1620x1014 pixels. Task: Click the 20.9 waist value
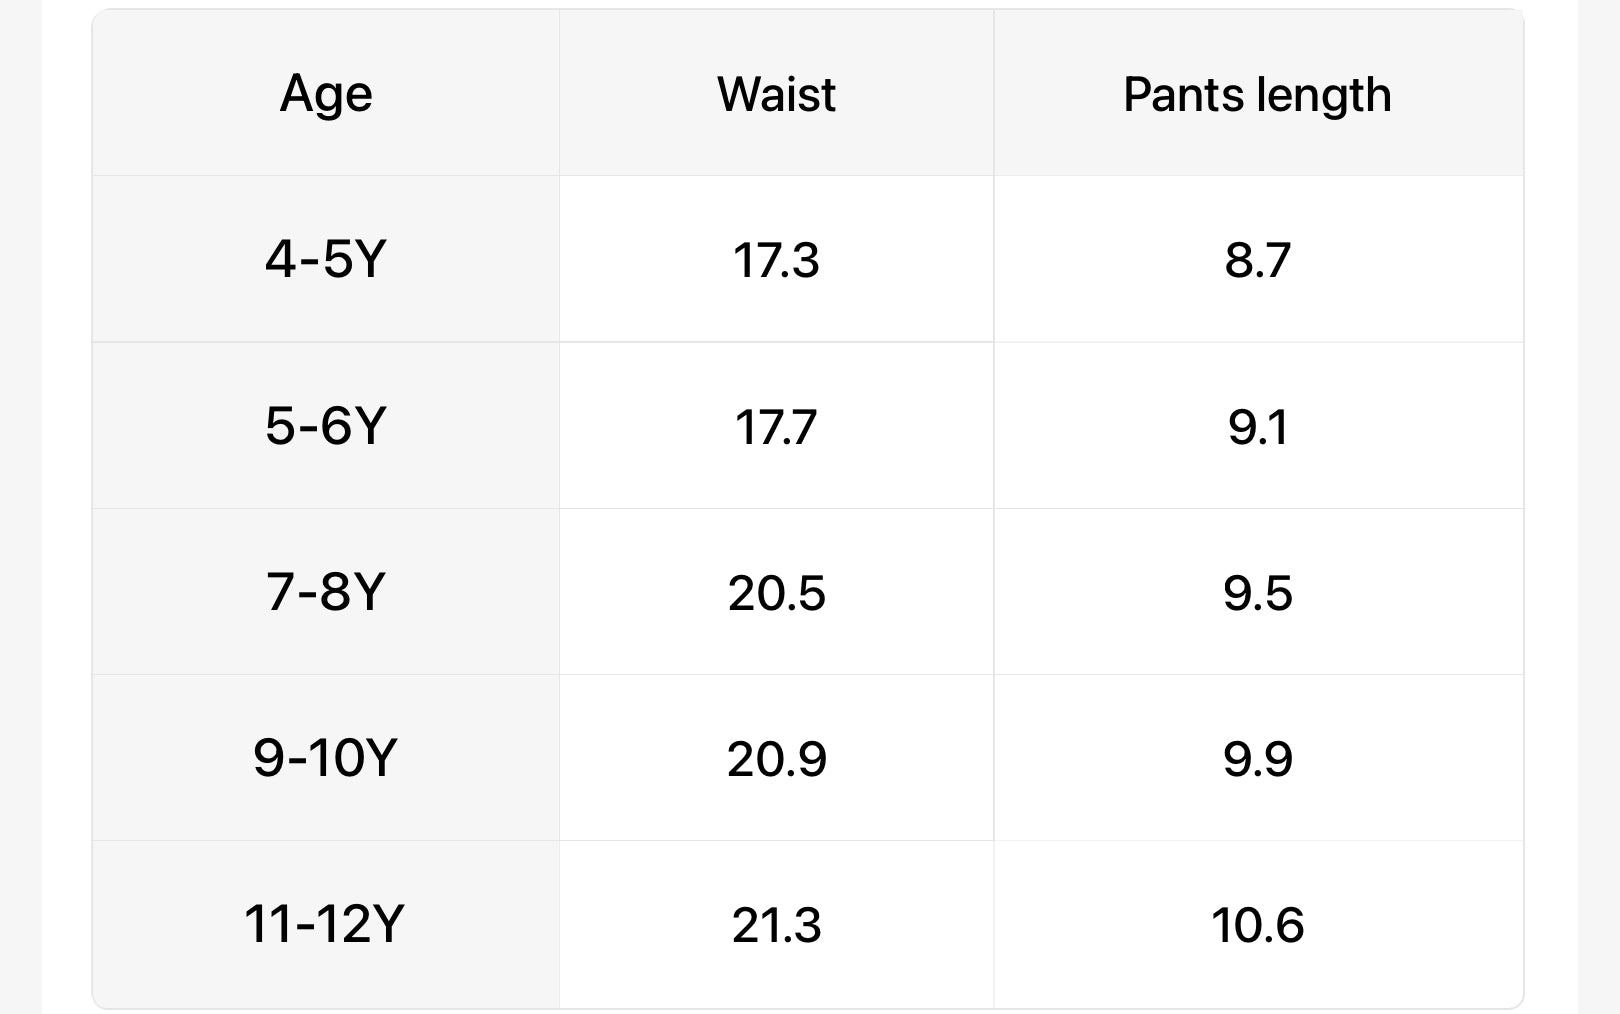click(776, 758)
